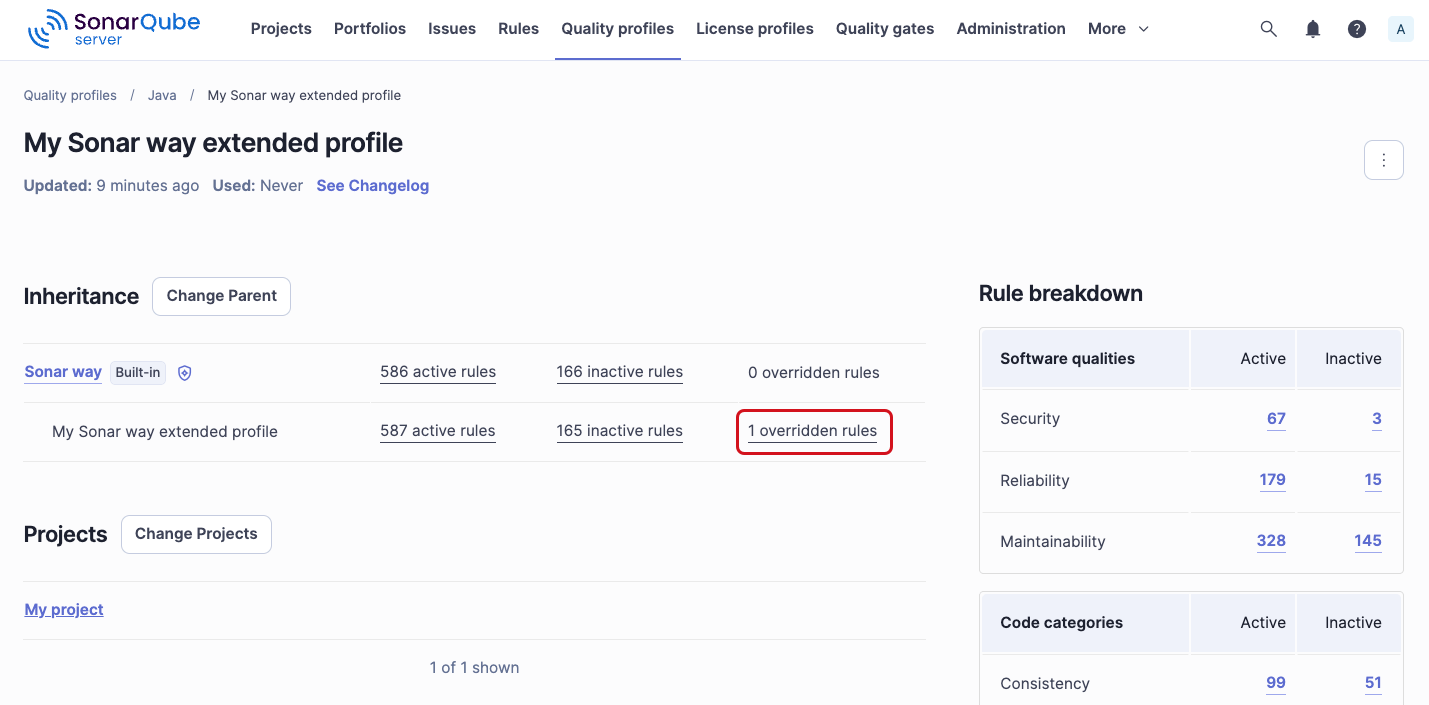Go to the Projects menu item
The height and width of the screenshot is (705, 1429).
[x=281, y=29]
